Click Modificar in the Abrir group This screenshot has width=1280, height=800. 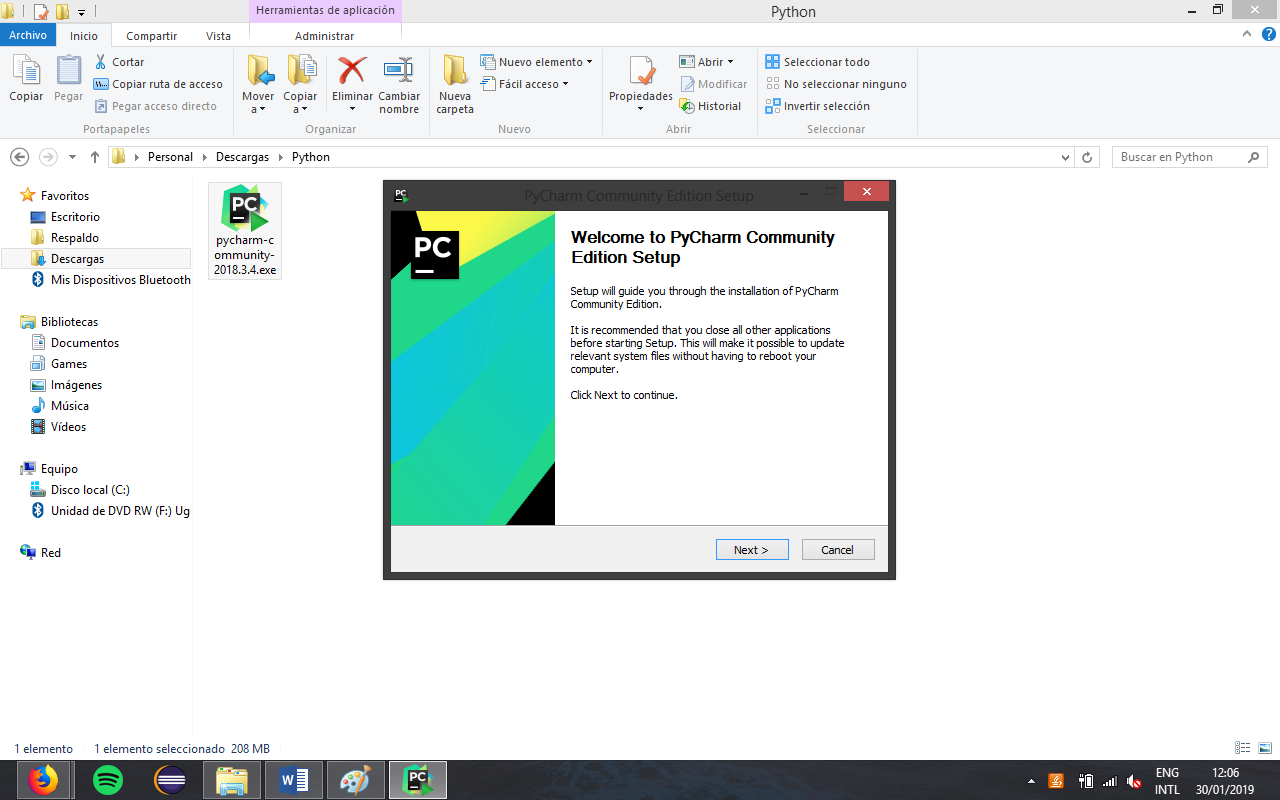coord(714,84)
